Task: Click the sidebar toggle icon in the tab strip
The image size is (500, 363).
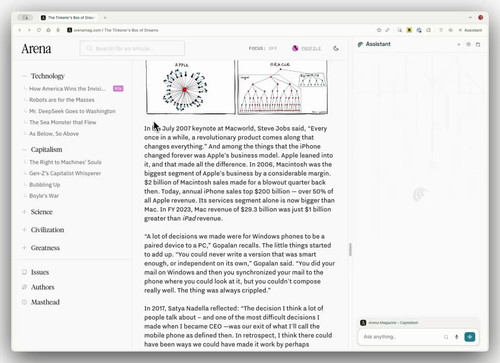Action: (x=25, y=17)
